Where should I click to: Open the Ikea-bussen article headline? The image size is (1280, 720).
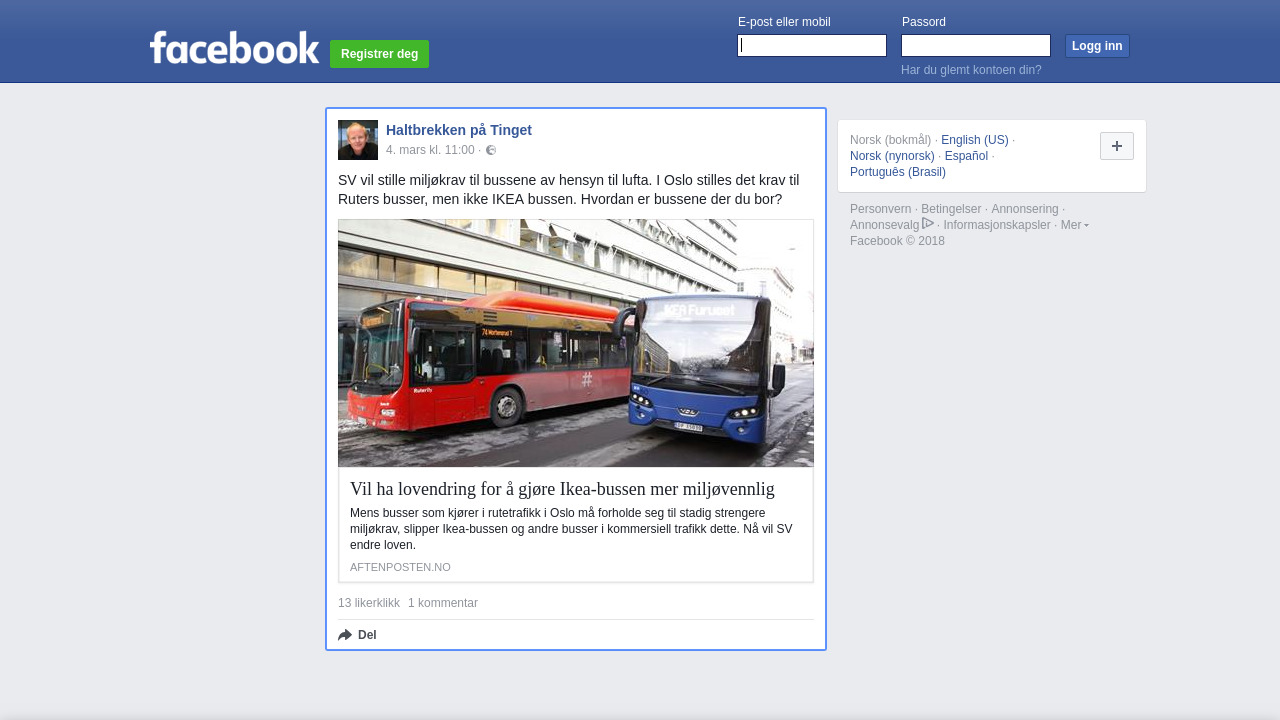562,489
